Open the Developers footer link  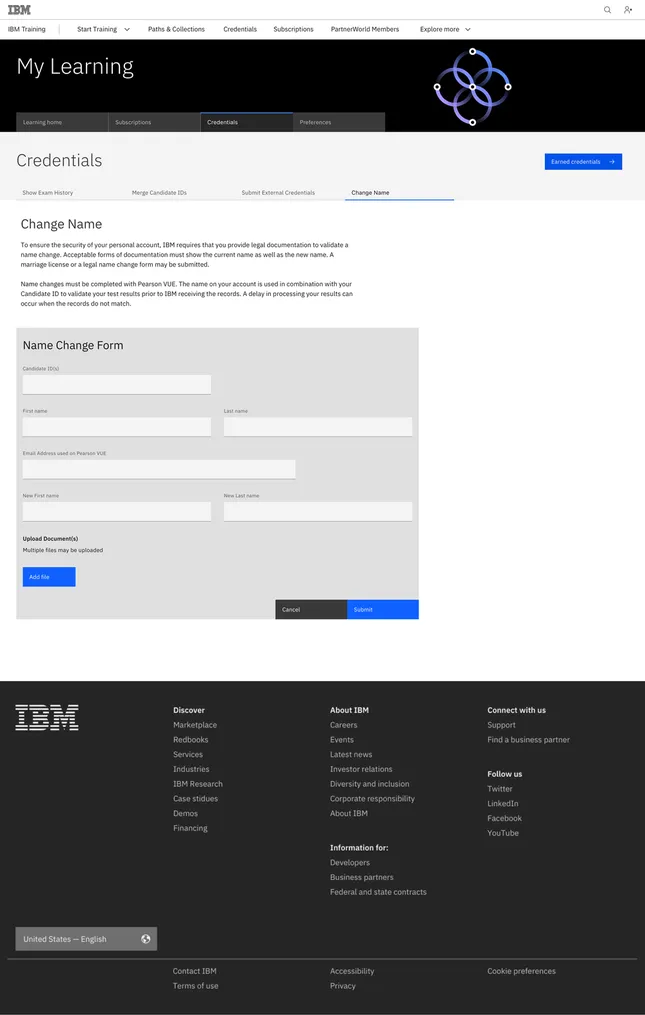(350, 863)
